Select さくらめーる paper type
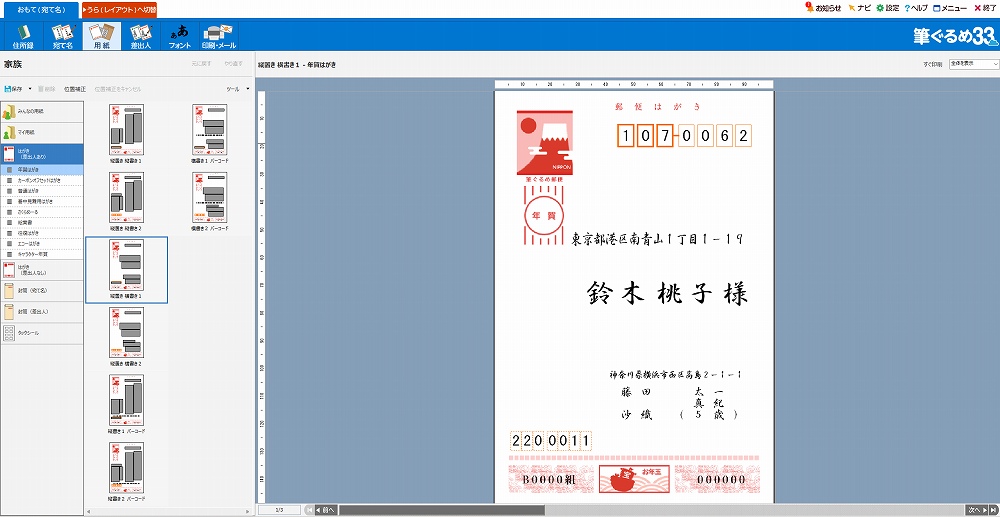 (41, 212)
